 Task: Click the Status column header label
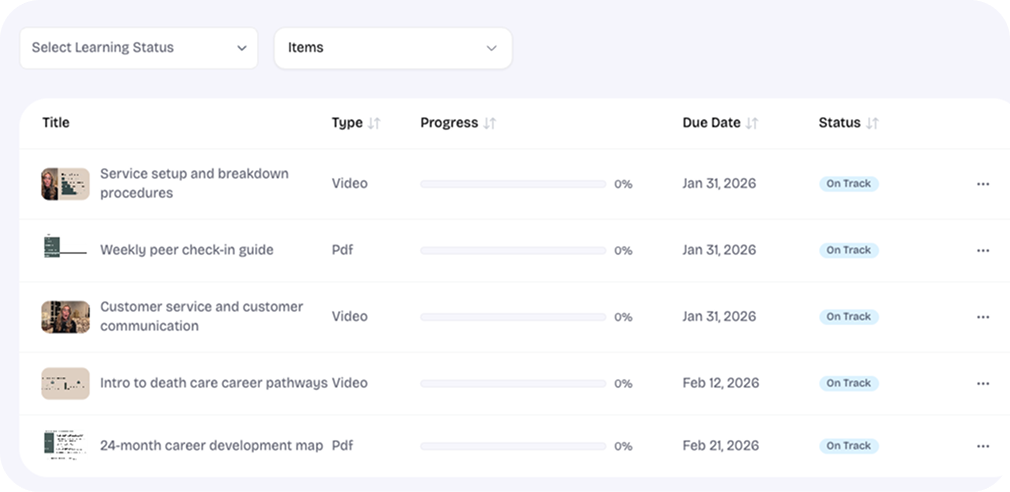click(x=840, y=123)
